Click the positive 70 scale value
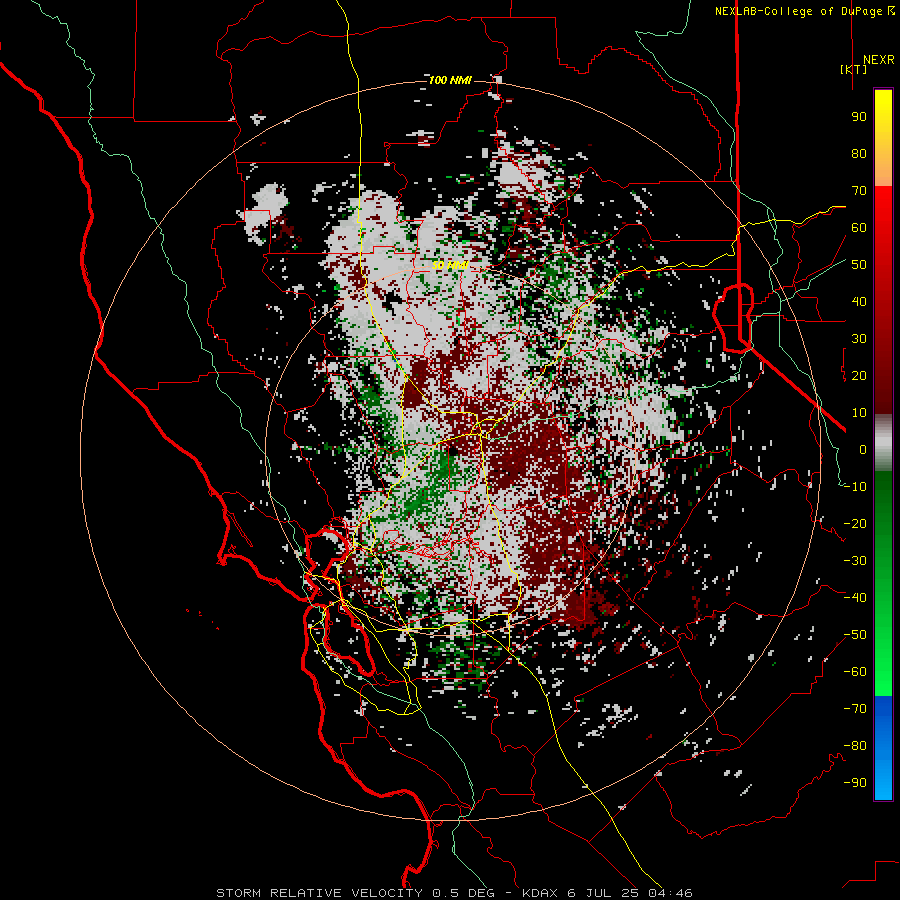This screenshot has height=900, width=900. point(859,191)
